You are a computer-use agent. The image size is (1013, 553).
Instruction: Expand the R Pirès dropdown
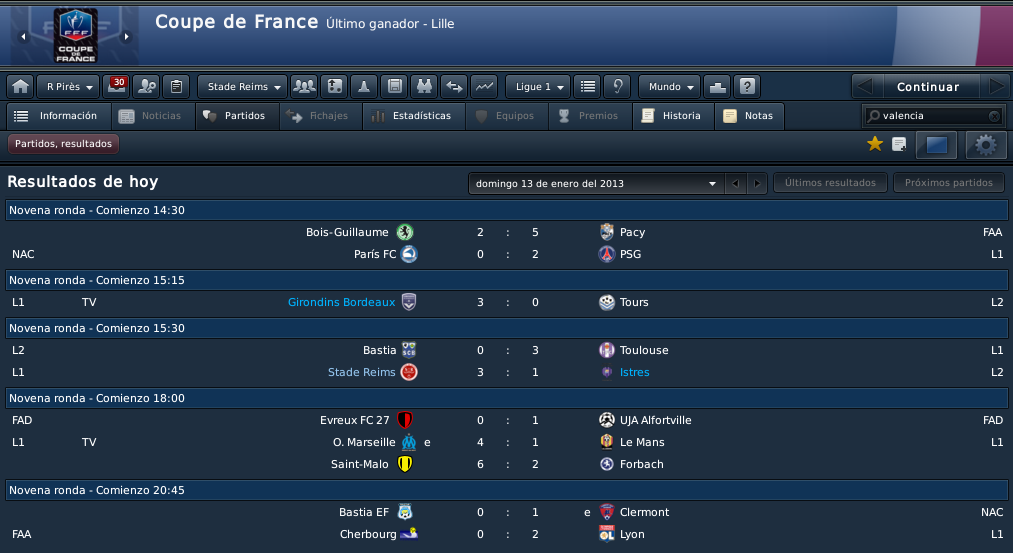coord(68,86)
